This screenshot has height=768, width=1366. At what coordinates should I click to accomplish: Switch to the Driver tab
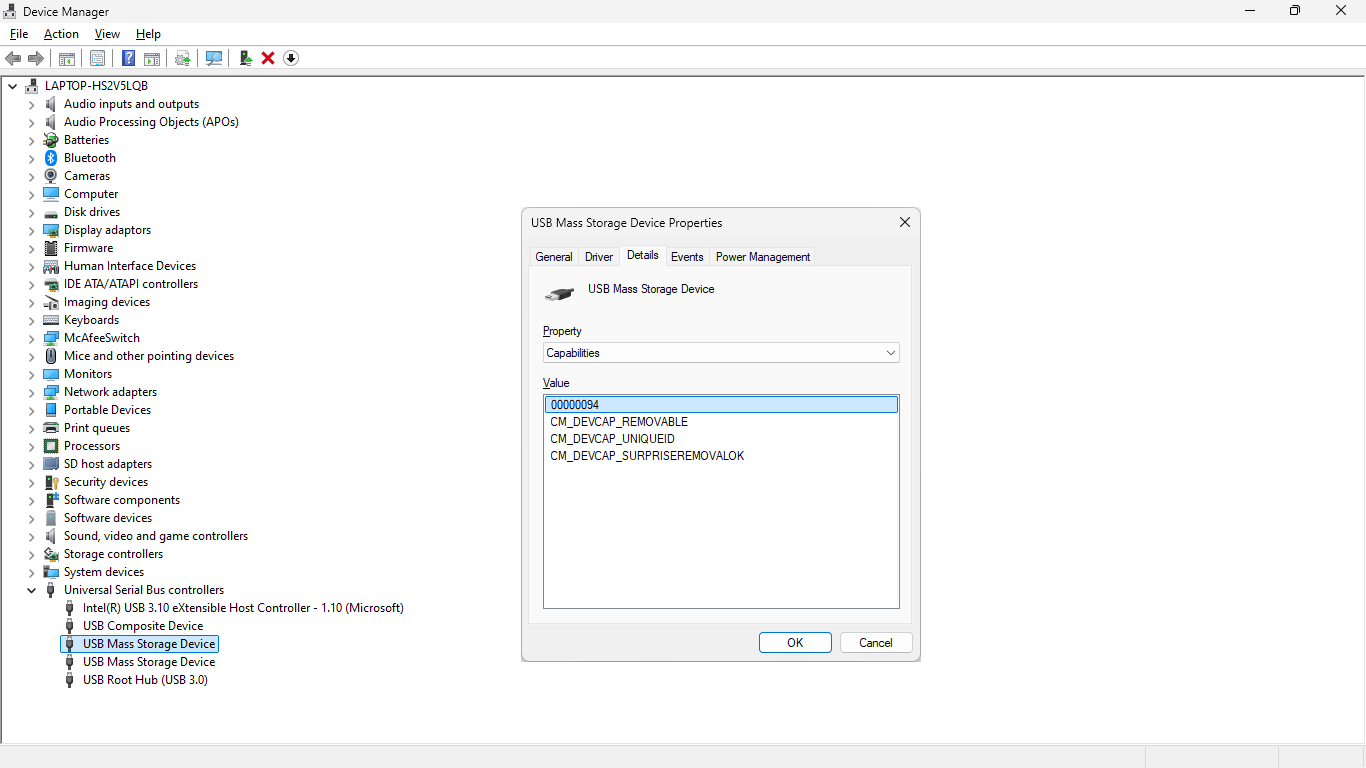(x=599, y=257)
